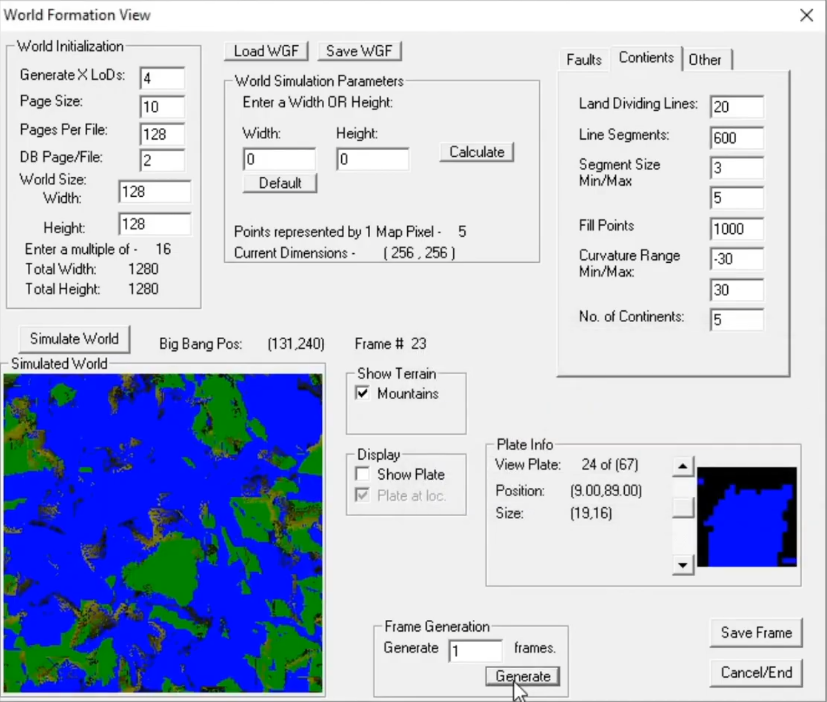Viewport: 827px width, 702px height.
Task: Focus the No. of Continents input
Action: 736,319
